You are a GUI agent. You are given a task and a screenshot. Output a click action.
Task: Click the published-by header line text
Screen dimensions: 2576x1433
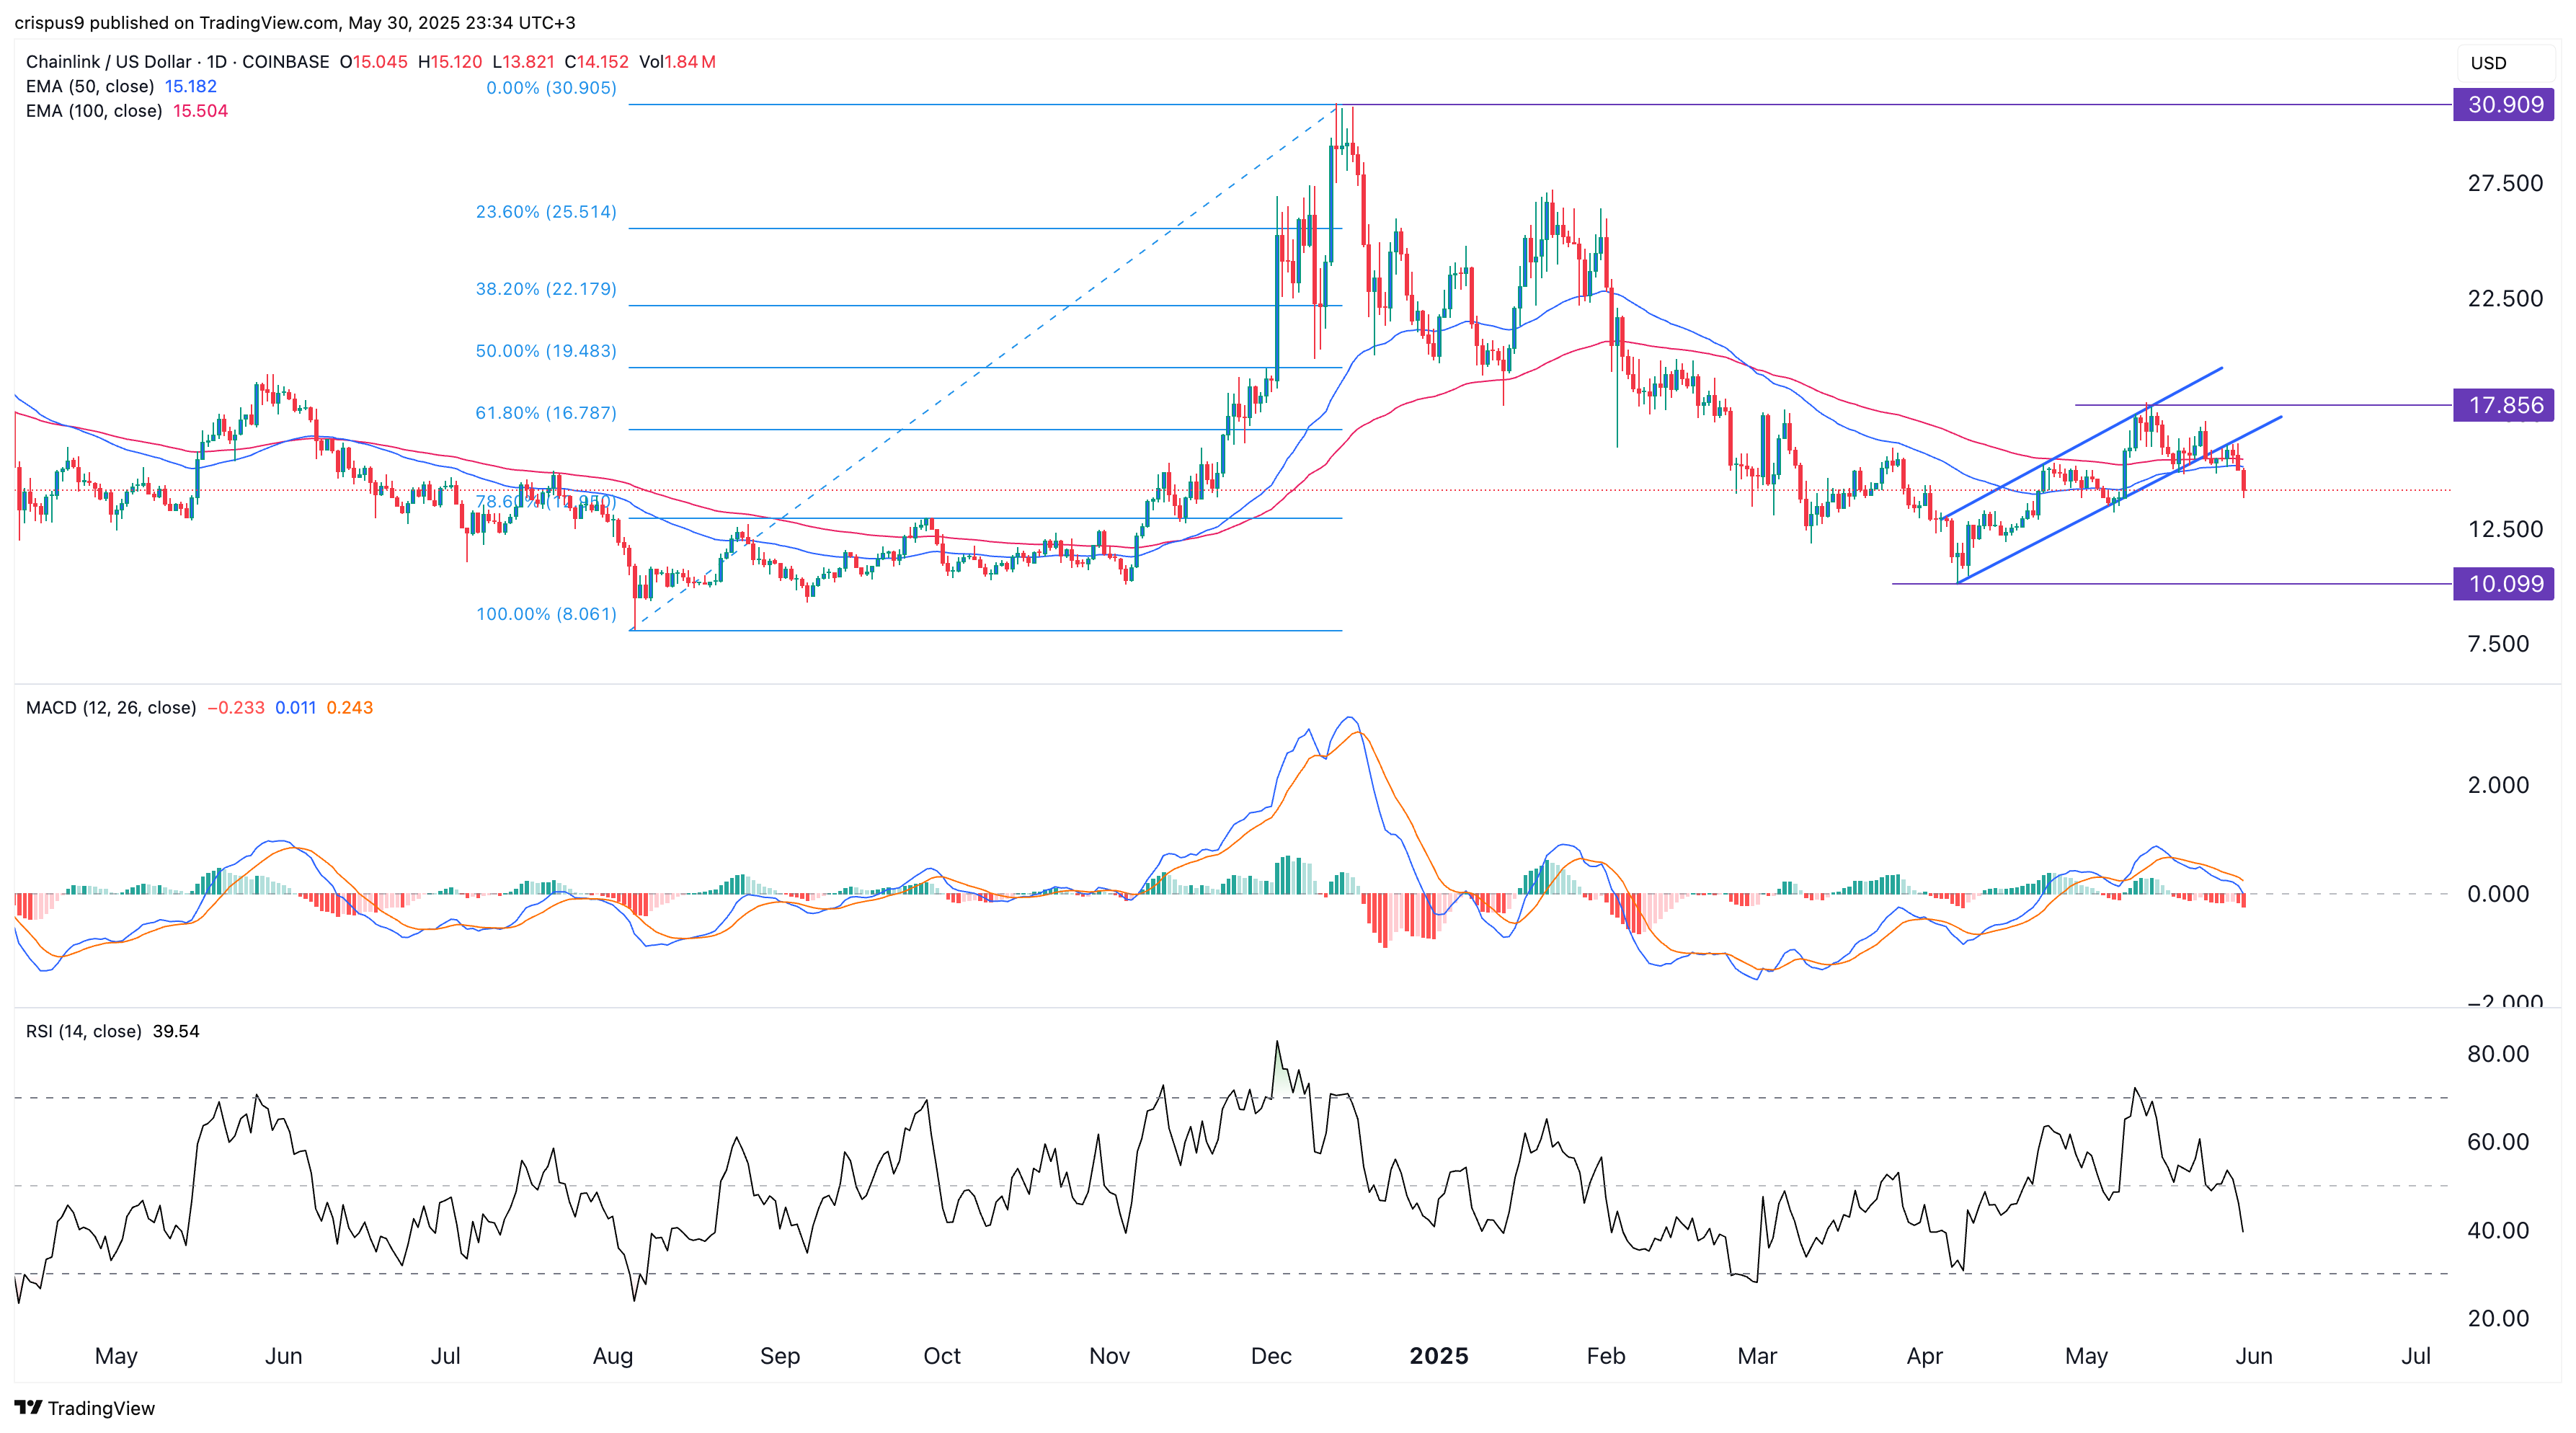[294, 22]
